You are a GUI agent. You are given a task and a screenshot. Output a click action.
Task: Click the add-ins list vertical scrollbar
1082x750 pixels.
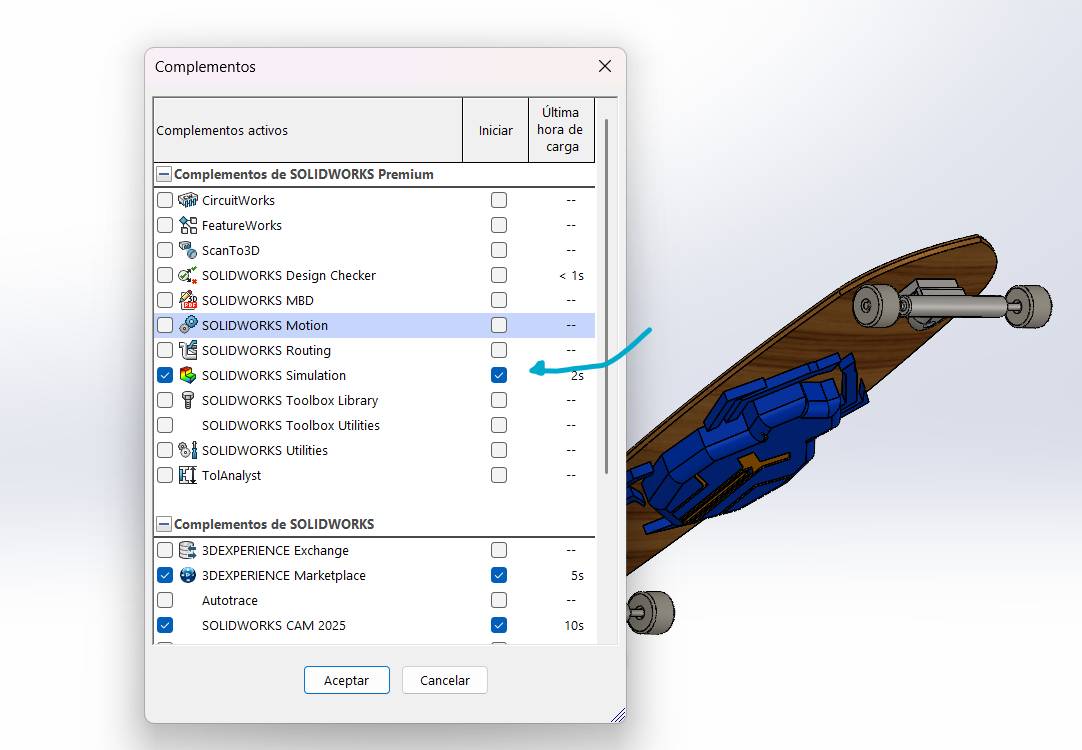pos(606,297)
